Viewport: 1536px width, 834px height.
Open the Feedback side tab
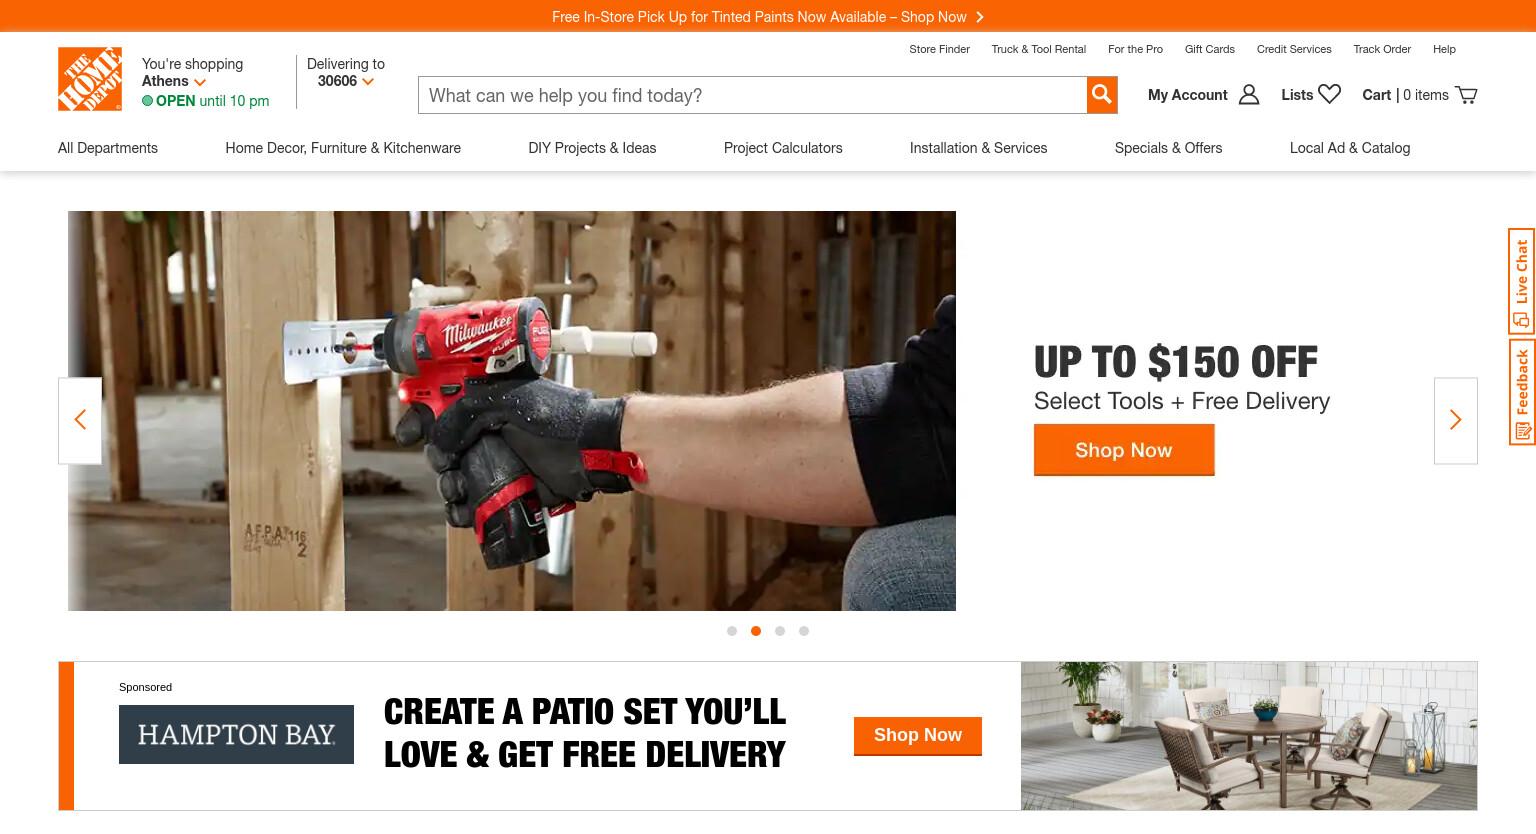pos(1521,391)
